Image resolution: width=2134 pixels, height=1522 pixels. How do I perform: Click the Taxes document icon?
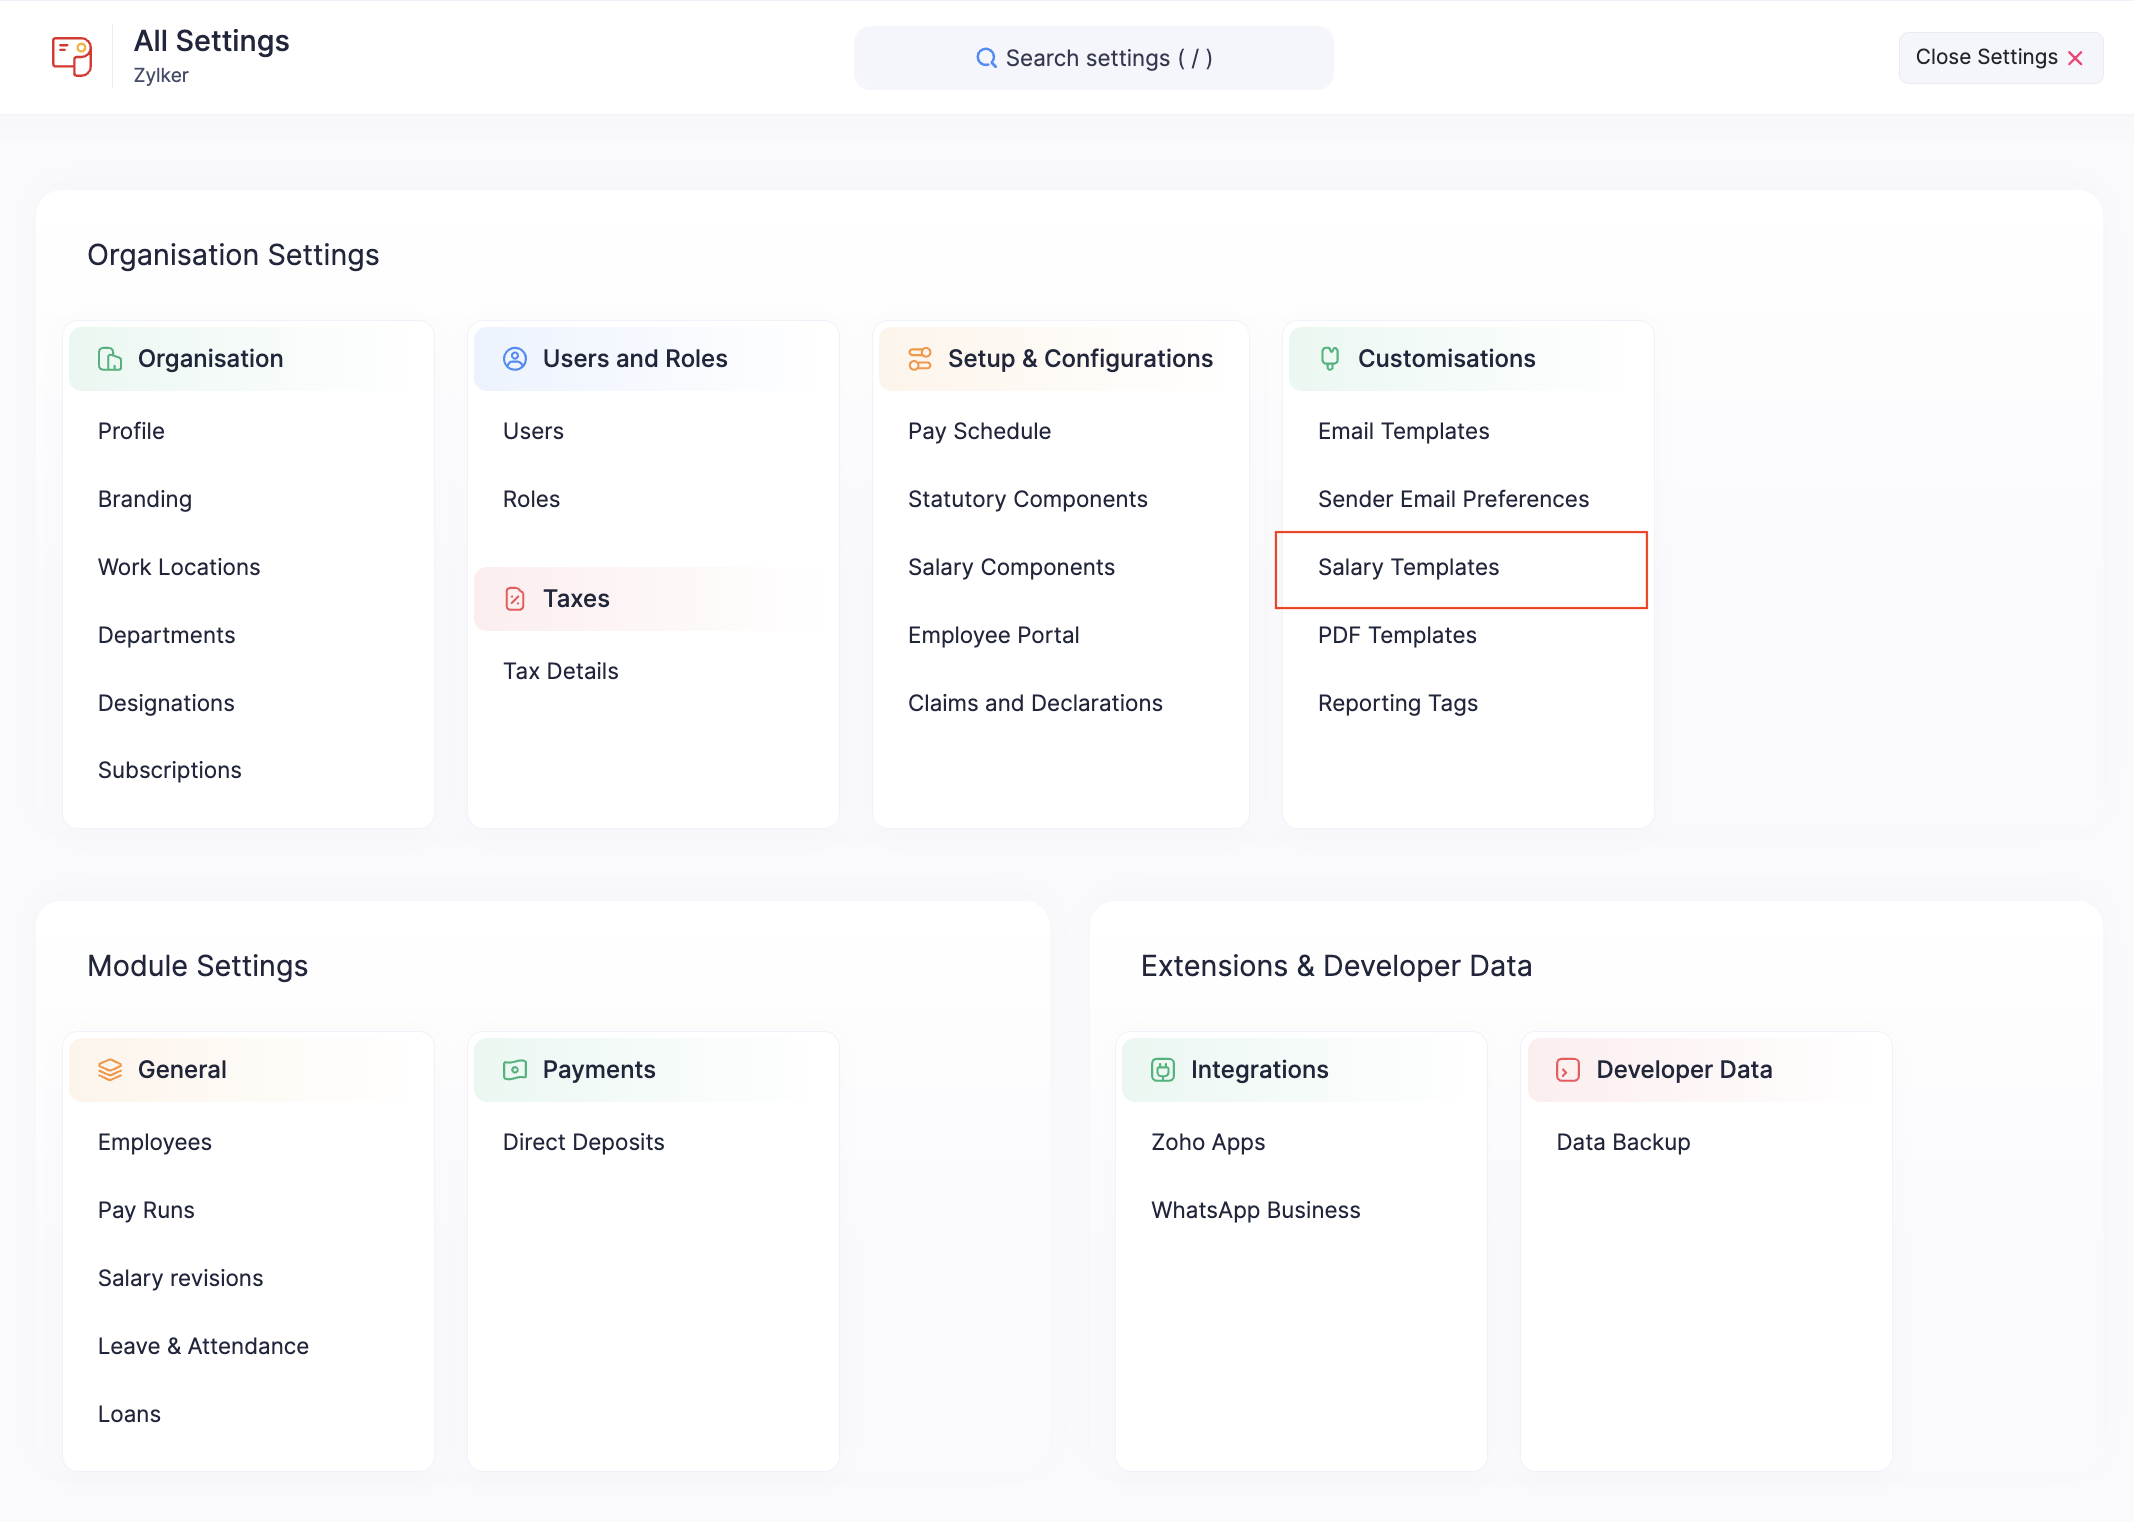pos(515,599)
